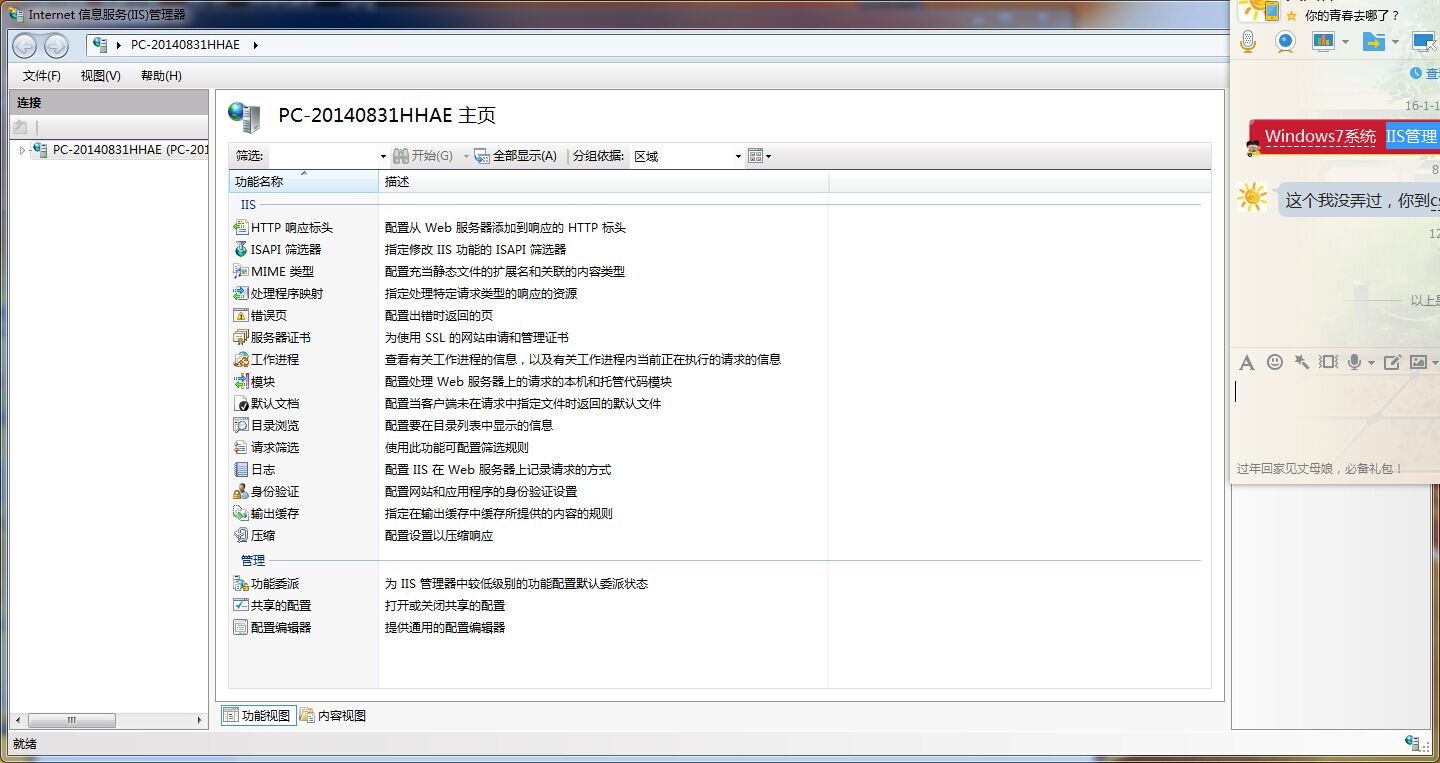Click the Windows7系统 highlighted chat message
This screenshot has height=763, width=1440.
pyautogui.click(x=1320, y=137)
